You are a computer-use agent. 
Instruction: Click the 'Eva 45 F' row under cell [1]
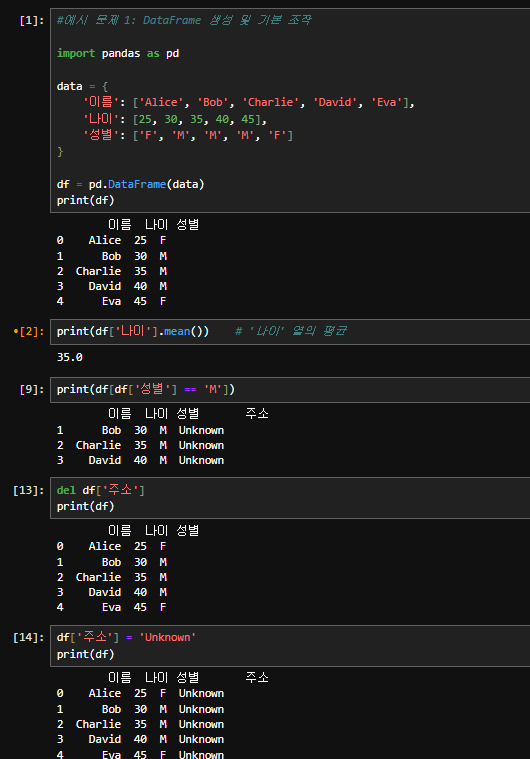[112, 301]
